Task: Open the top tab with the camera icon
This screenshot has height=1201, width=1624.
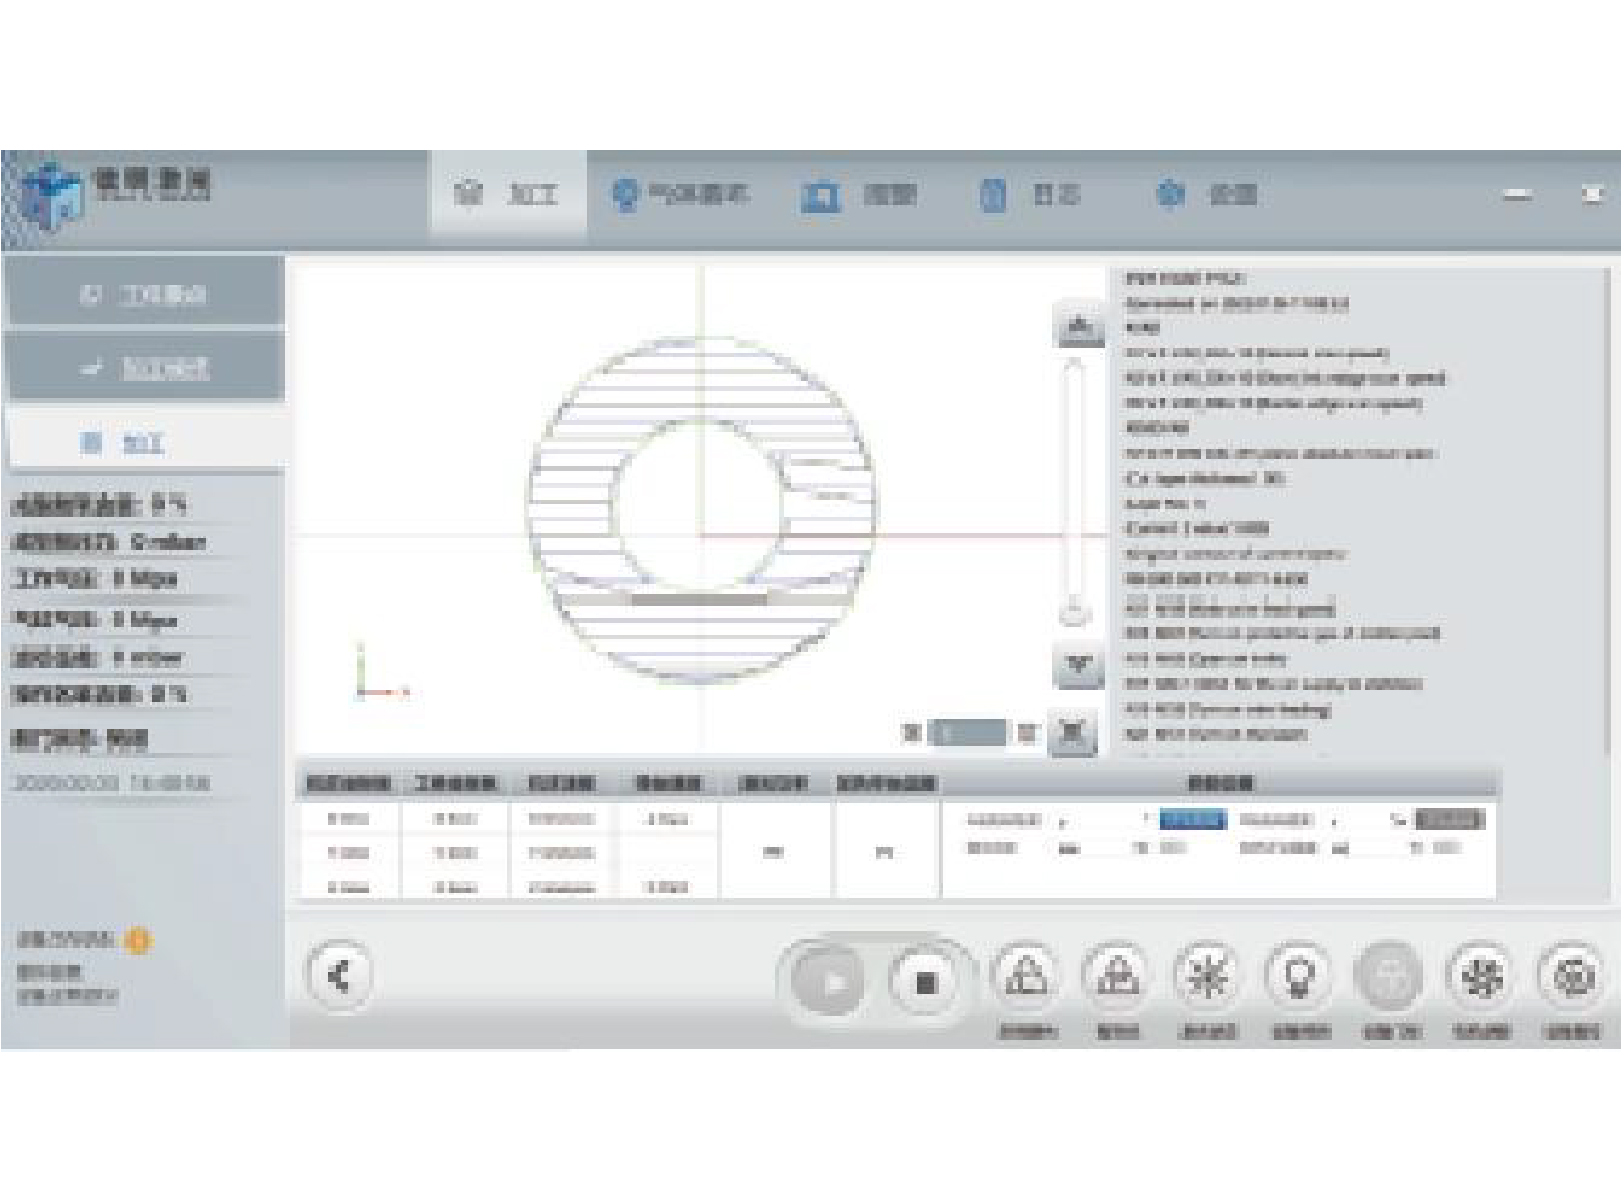Action: pos(858,194)
